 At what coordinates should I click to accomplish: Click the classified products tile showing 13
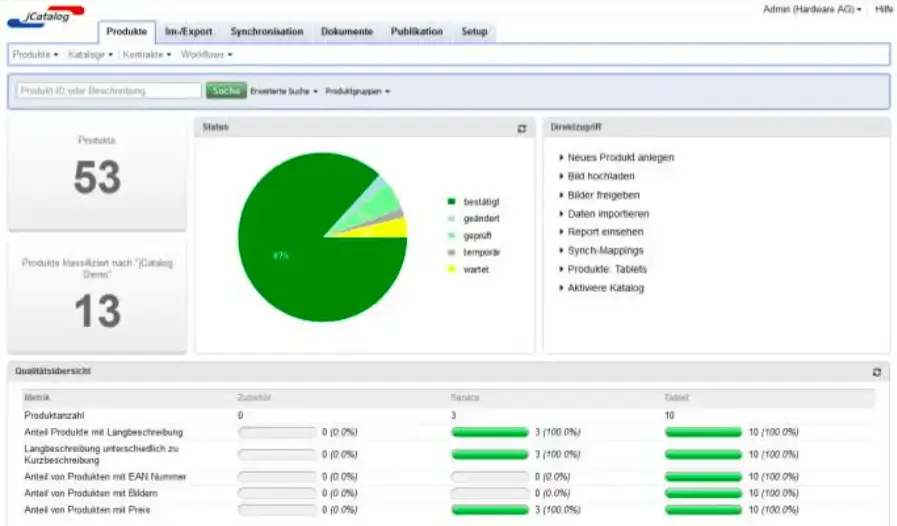97,298
